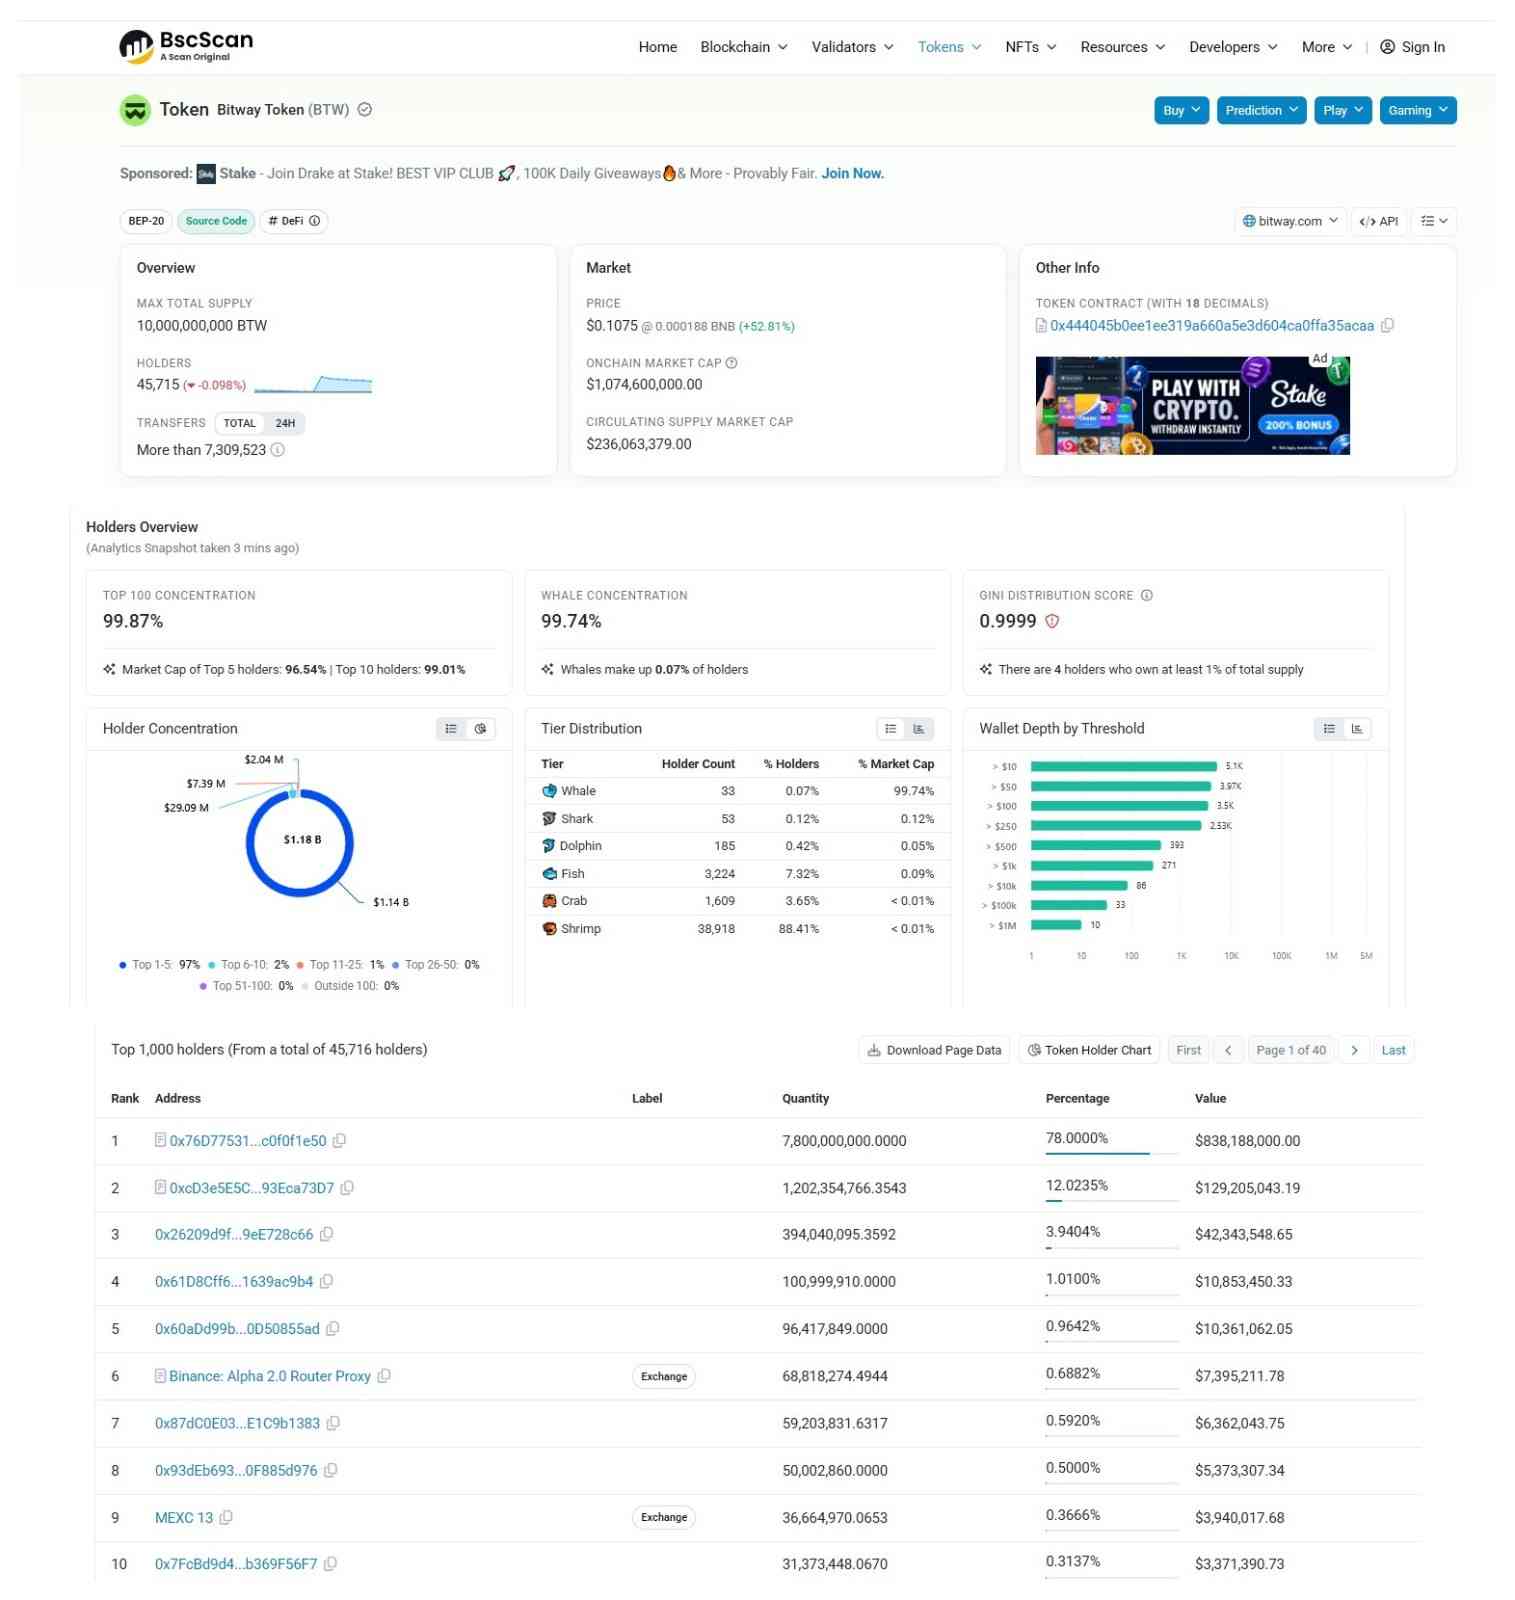Open the Play menu button

[1342, 111]
